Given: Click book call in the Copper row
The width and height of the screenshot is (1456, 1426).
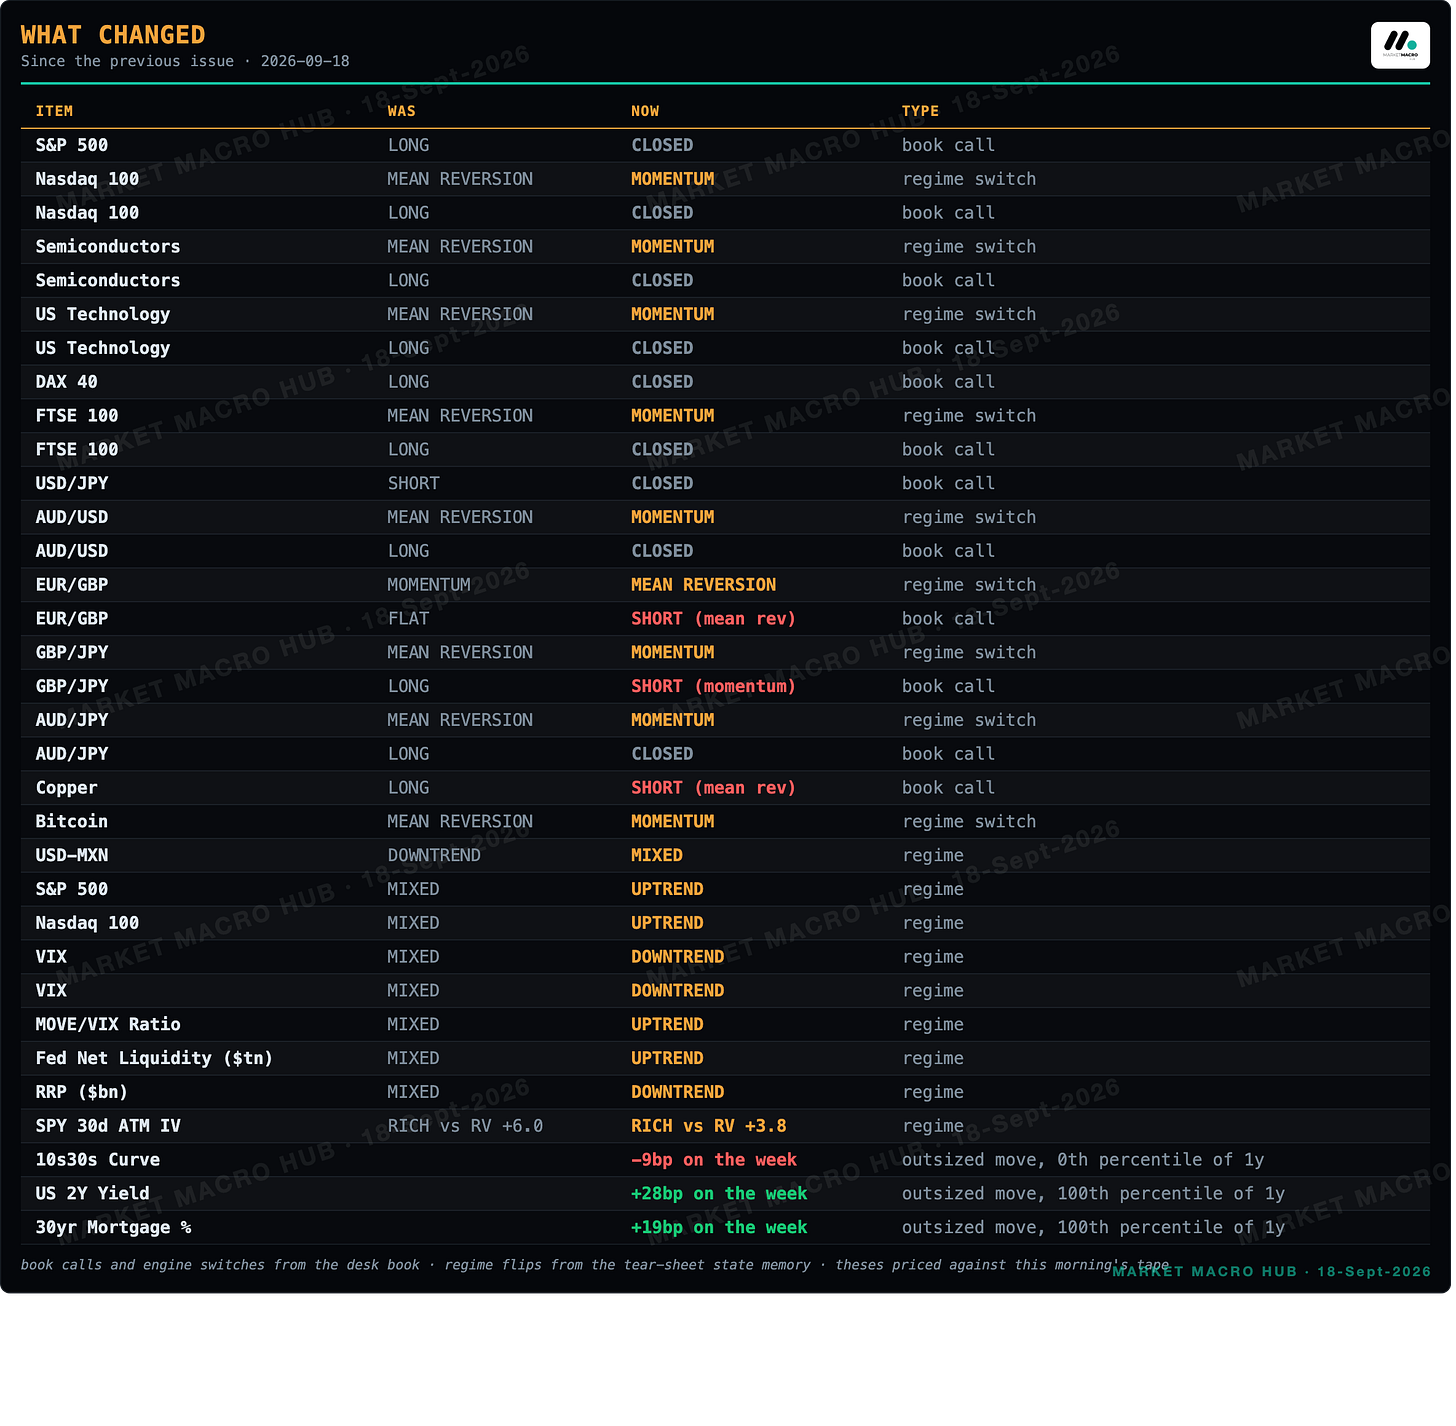Looking at the screenshot, I should point(948,788).
